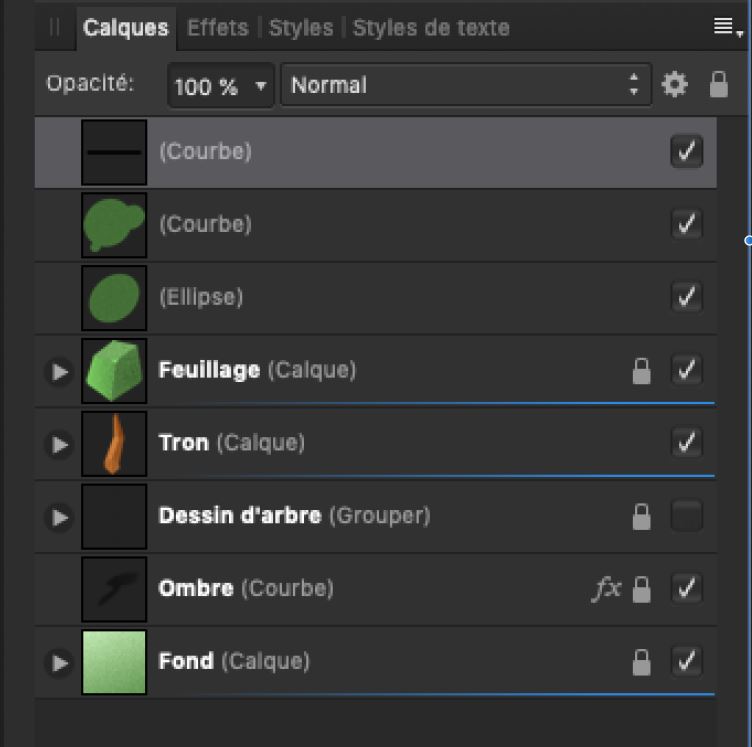Open the opacity 100 % dropdown

[220, 86]
